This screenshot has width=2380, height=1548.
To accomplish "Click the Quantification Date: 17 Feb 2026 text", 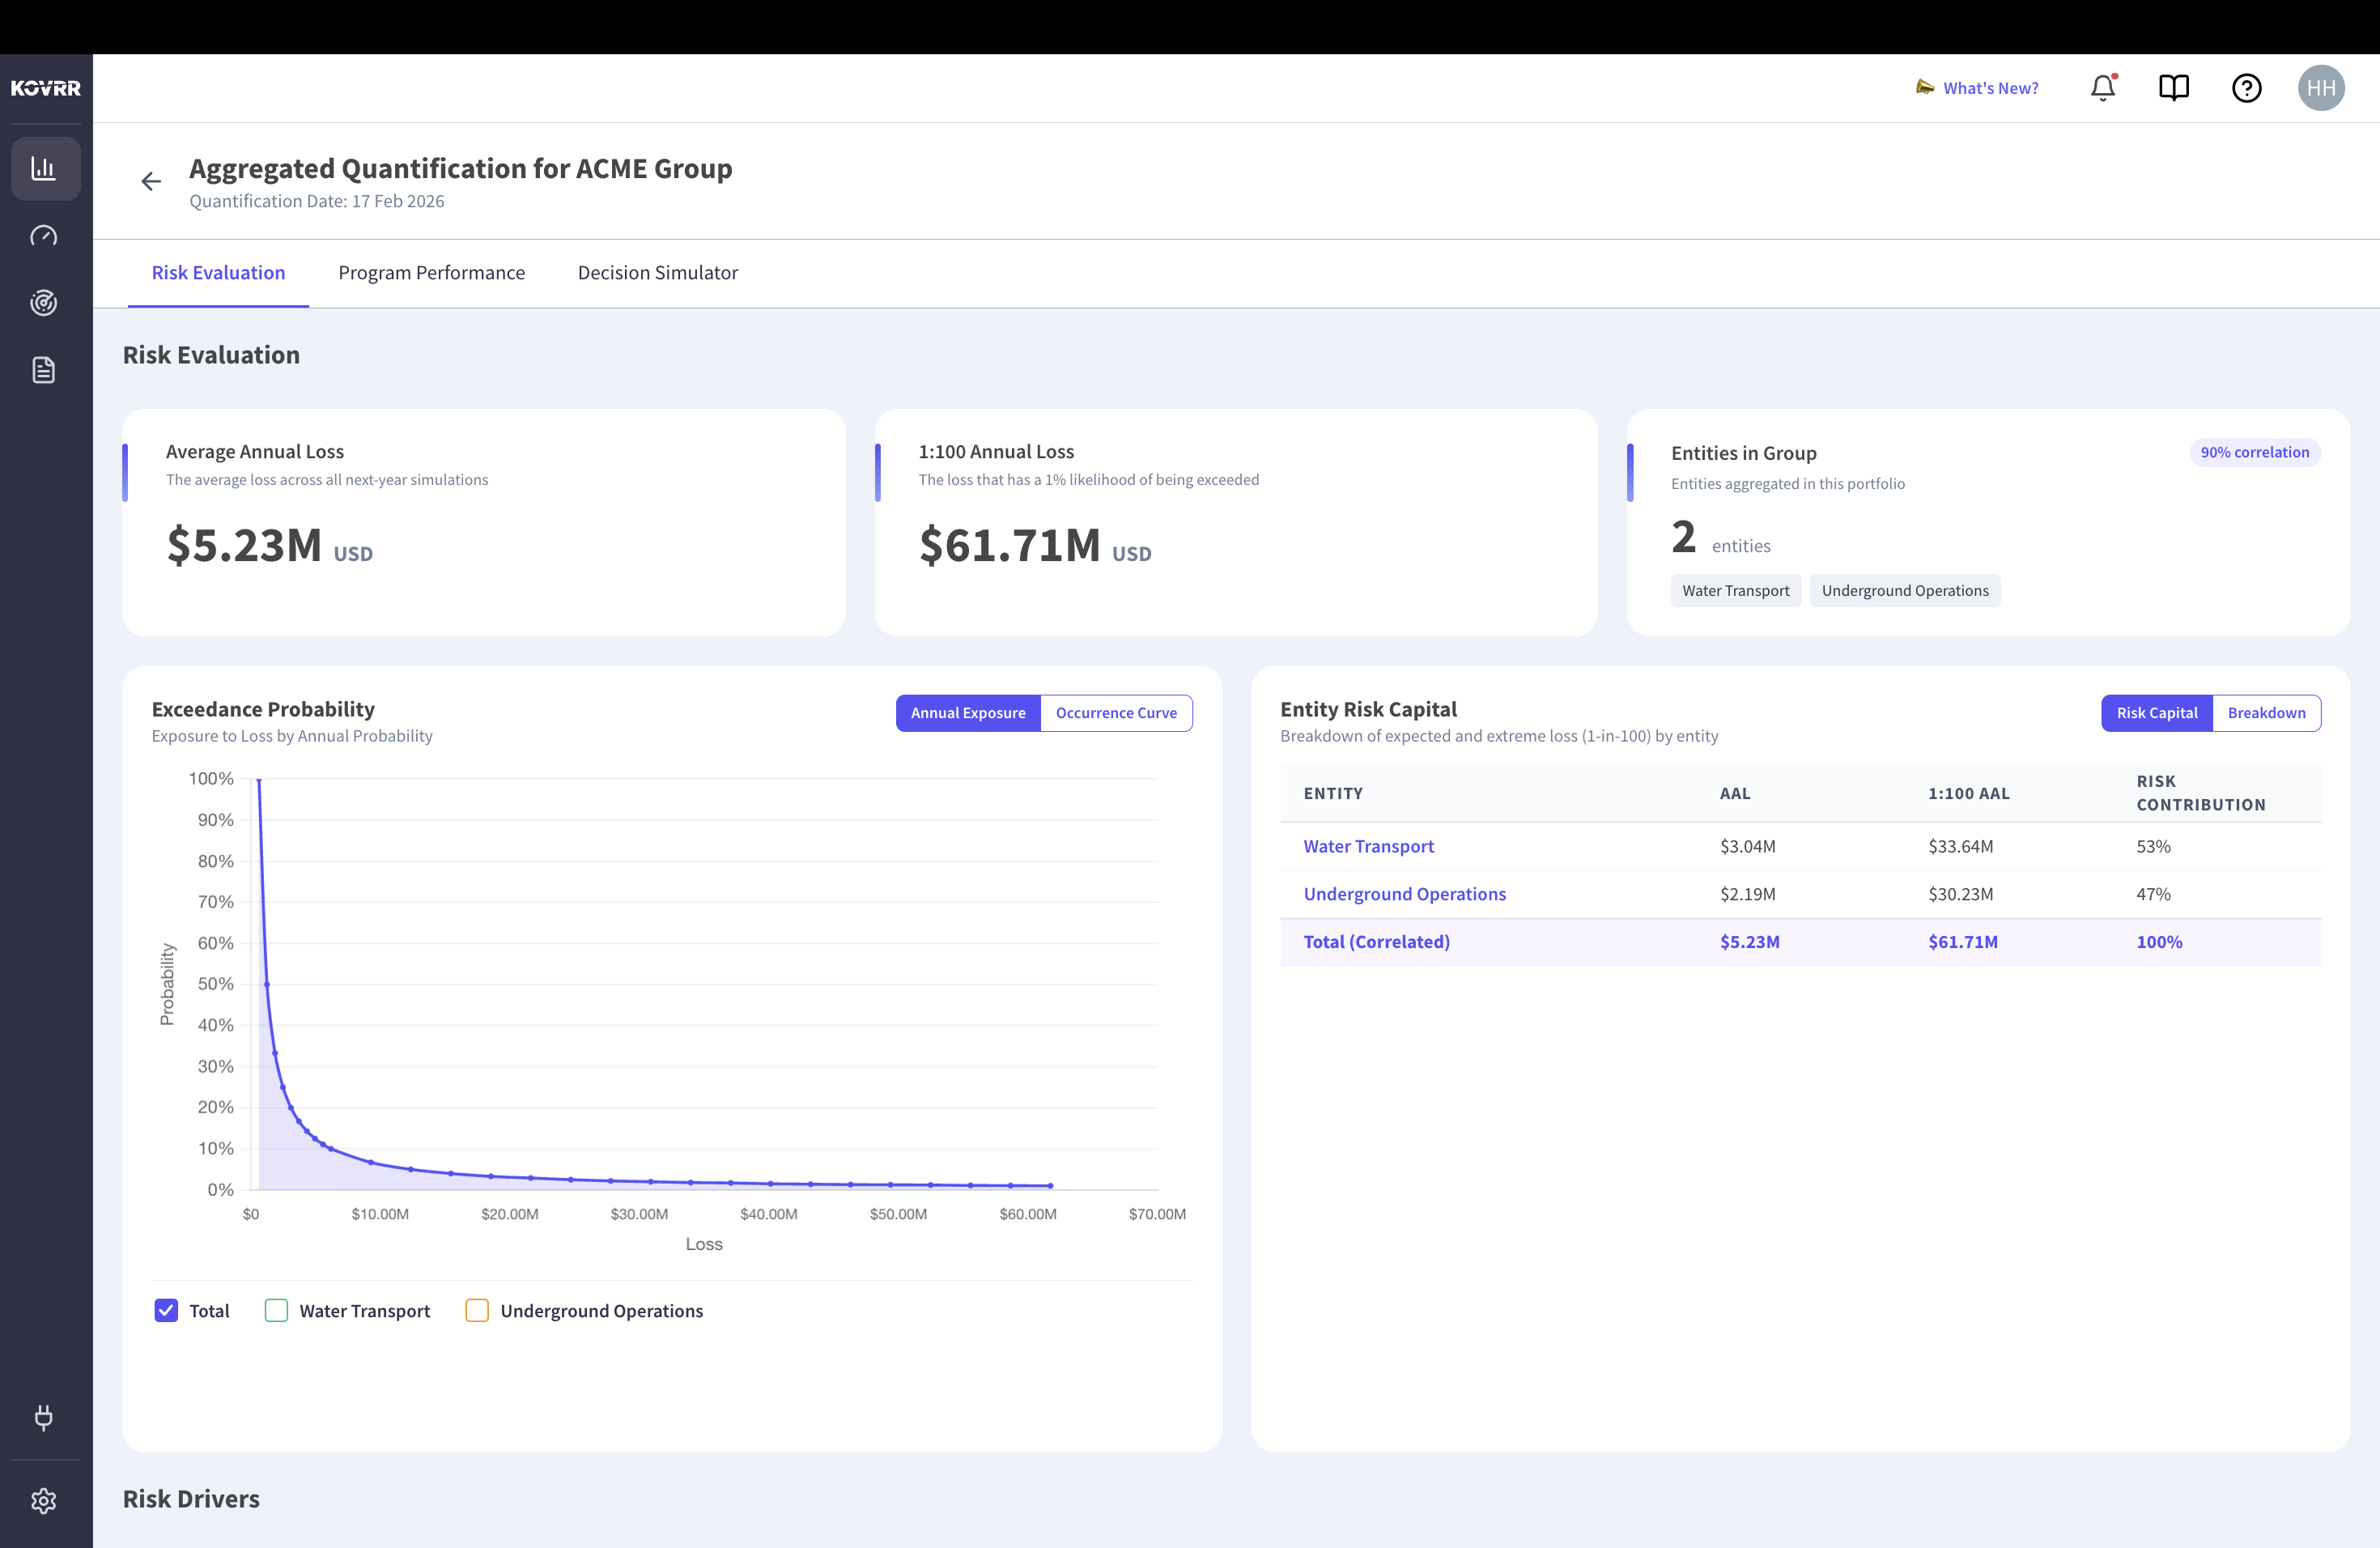I will coord(316,201).
